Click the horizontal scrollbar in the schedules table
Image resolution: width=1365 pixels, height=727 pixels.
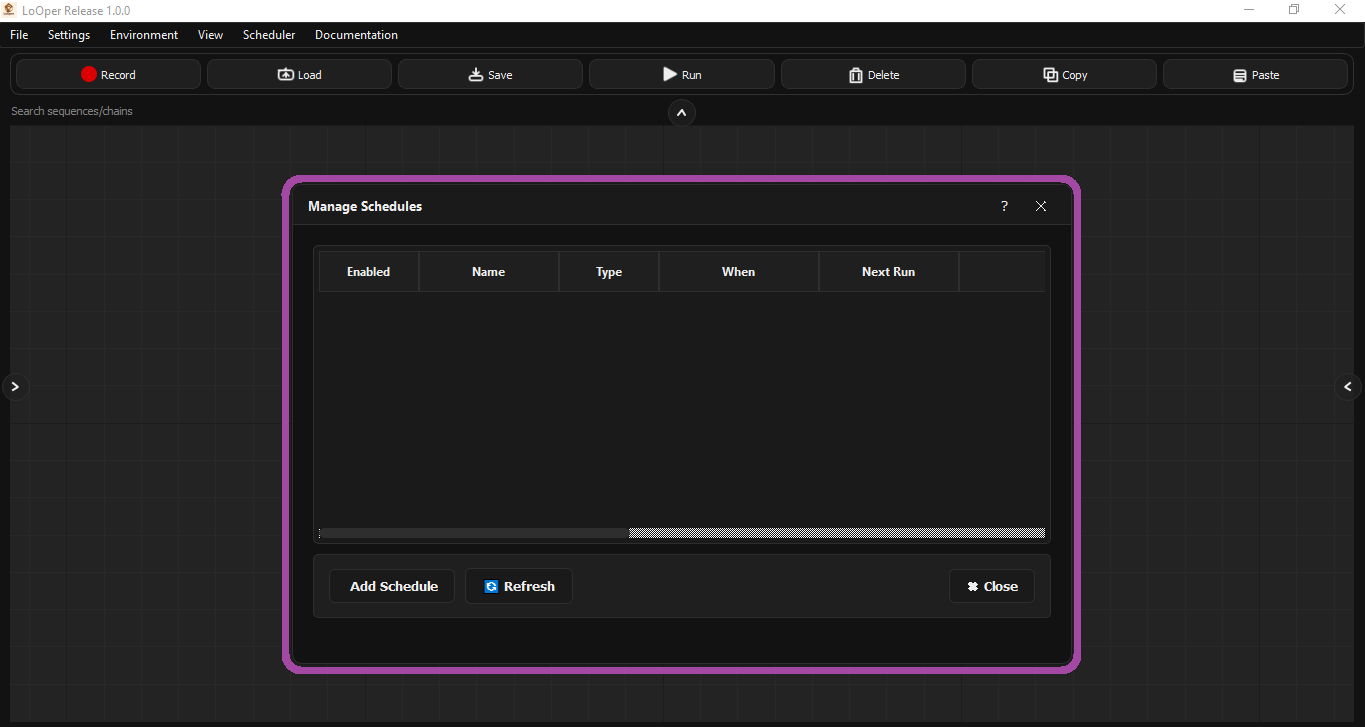pyautogui.click(x=472, y=532)
